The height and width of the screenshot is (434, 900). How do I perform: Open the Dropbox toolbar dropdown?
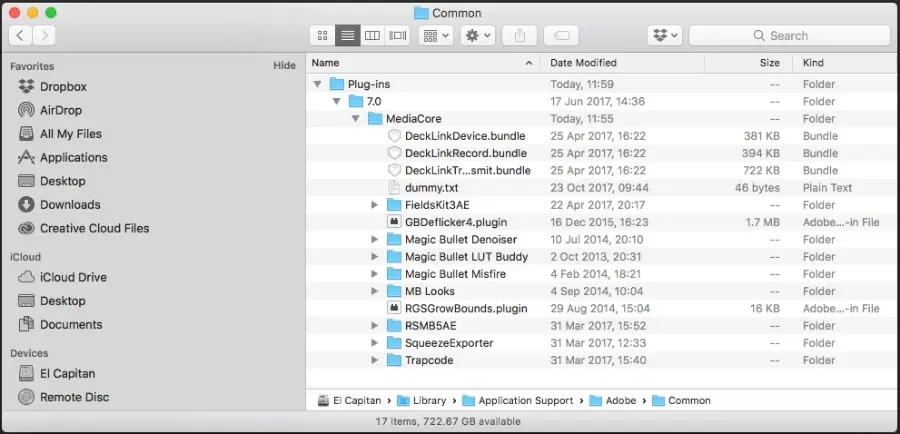[665, 36]
